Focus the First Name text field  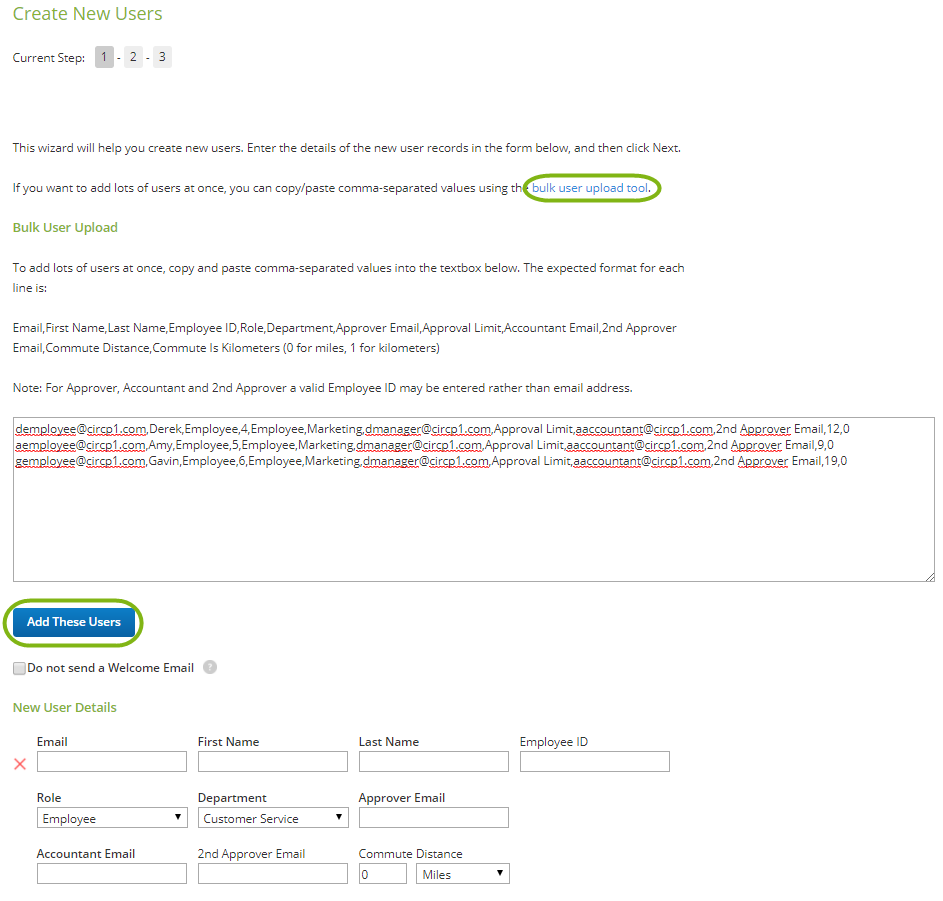tap(272, 761)
